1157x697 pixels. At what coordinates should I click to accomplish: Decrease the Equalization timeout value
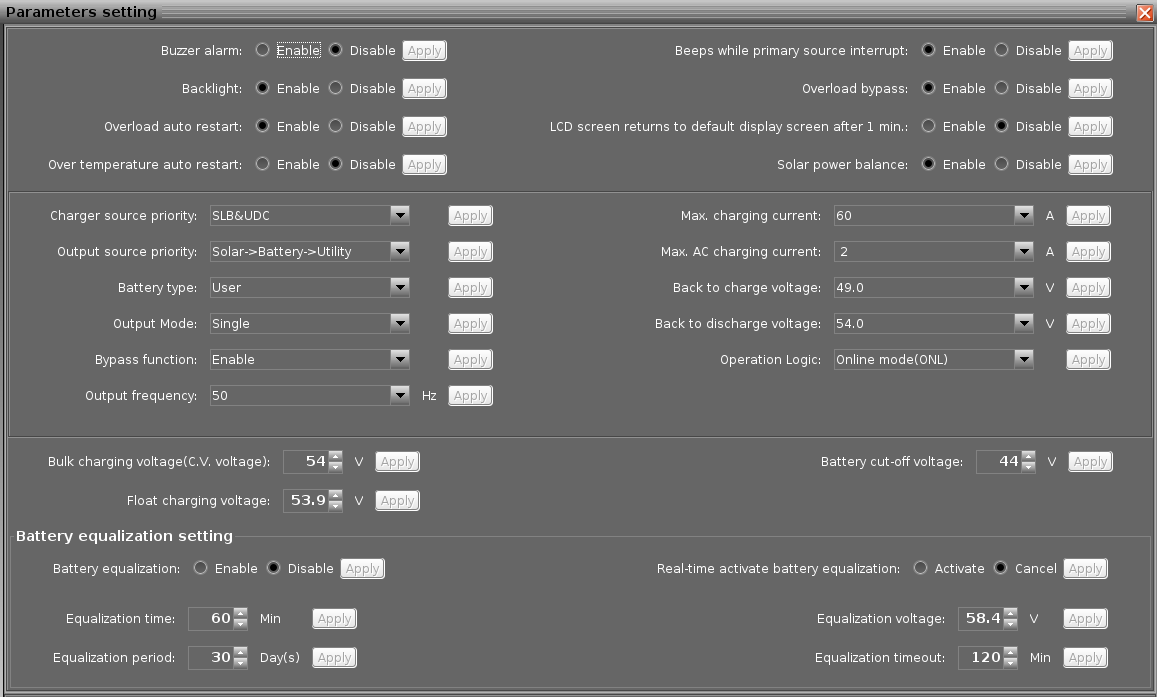[x=1011, y=662]
